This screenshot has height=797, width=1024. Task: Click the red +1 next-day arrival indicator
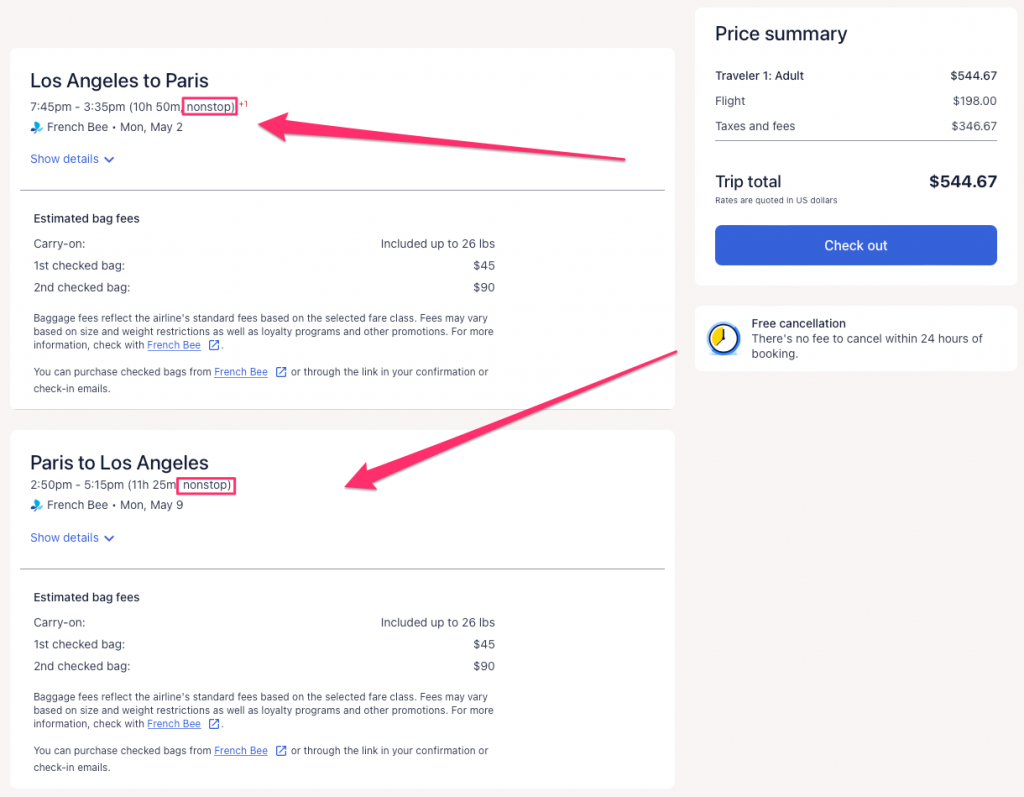point(243,103)
